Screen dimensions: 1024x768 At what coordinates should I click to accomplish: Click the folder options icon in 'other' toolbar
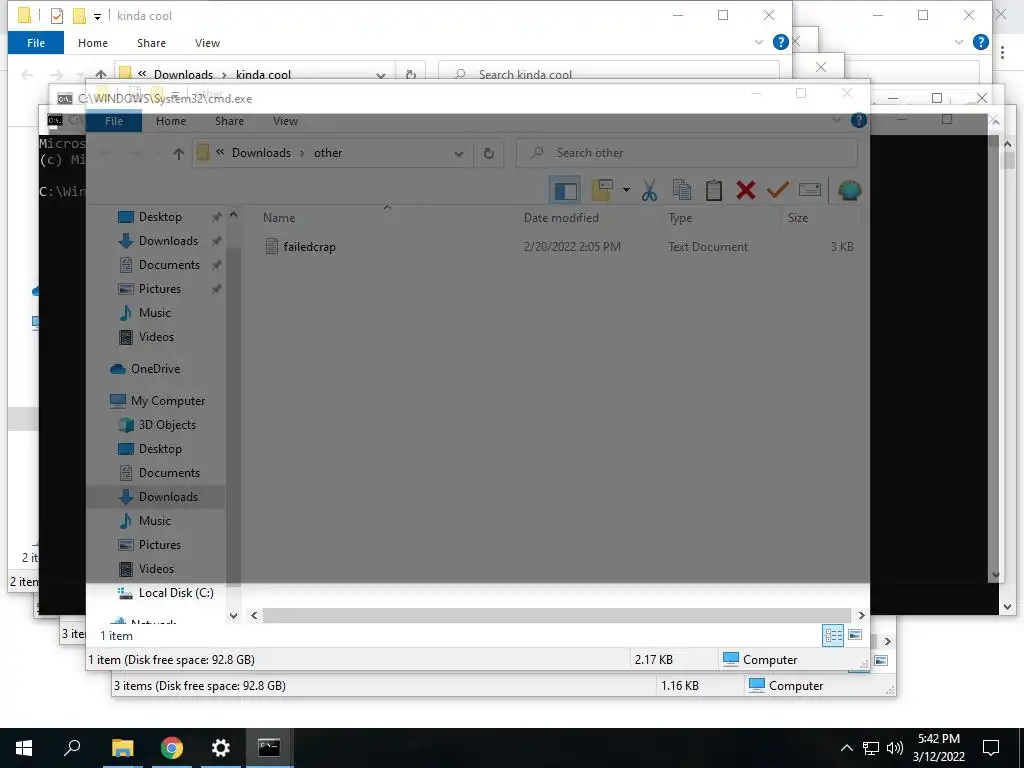(x=601, y=190)
